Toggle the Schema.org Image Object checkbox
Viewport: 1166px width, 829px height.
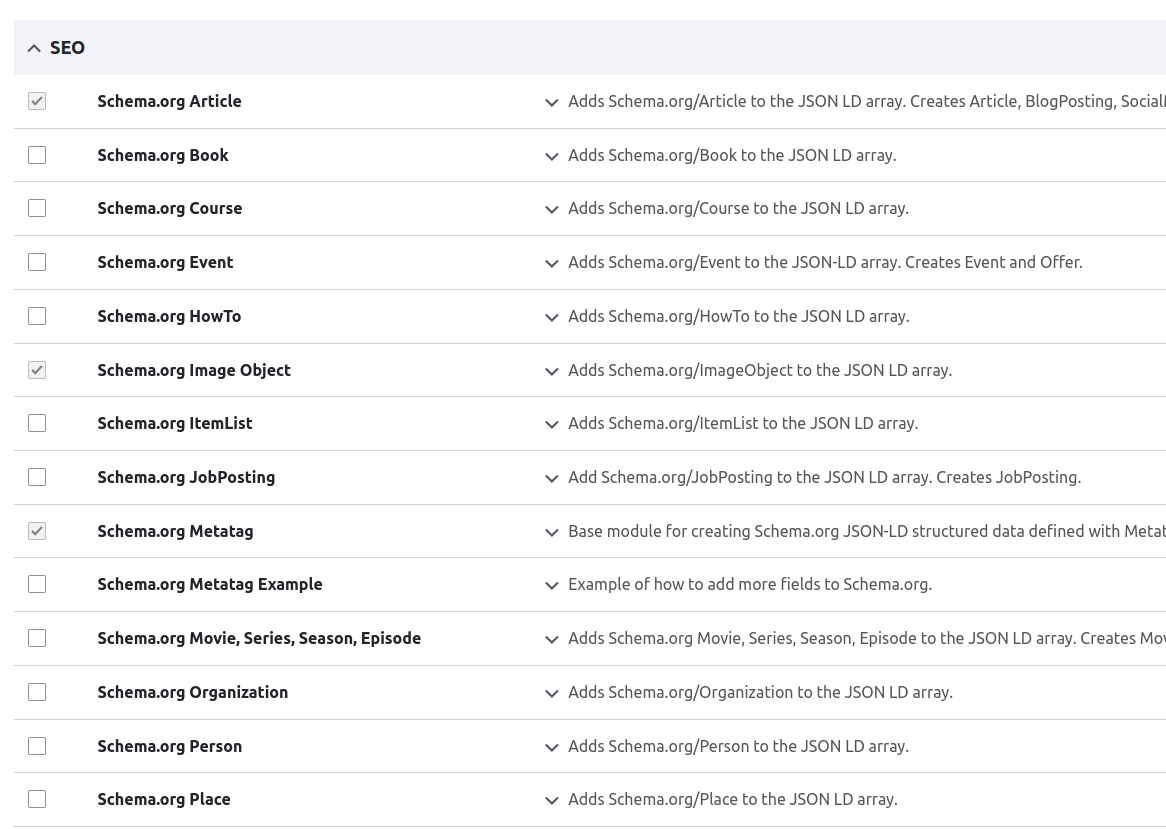point(36,370)
